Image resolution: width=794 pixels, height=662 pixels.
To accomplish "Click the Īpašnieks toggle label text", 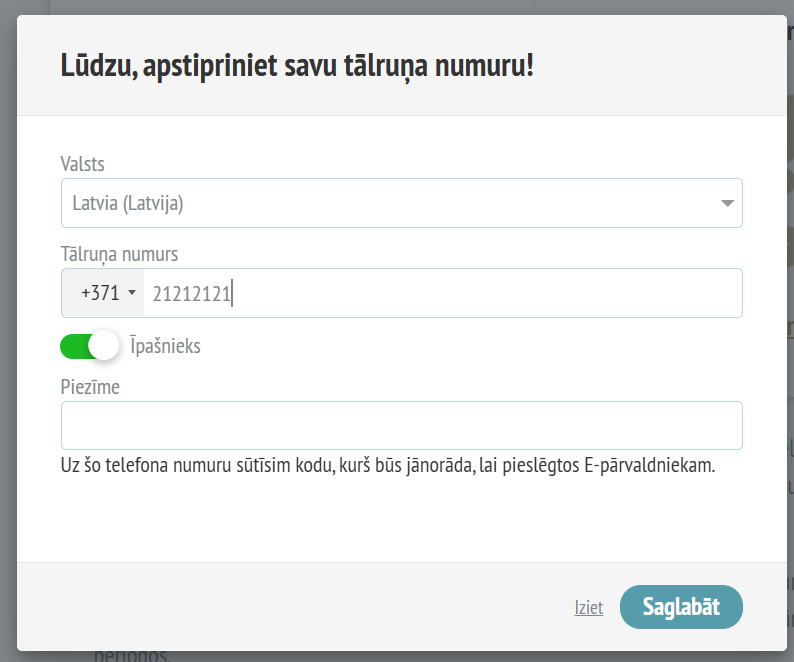I will (x=165, y=346).
